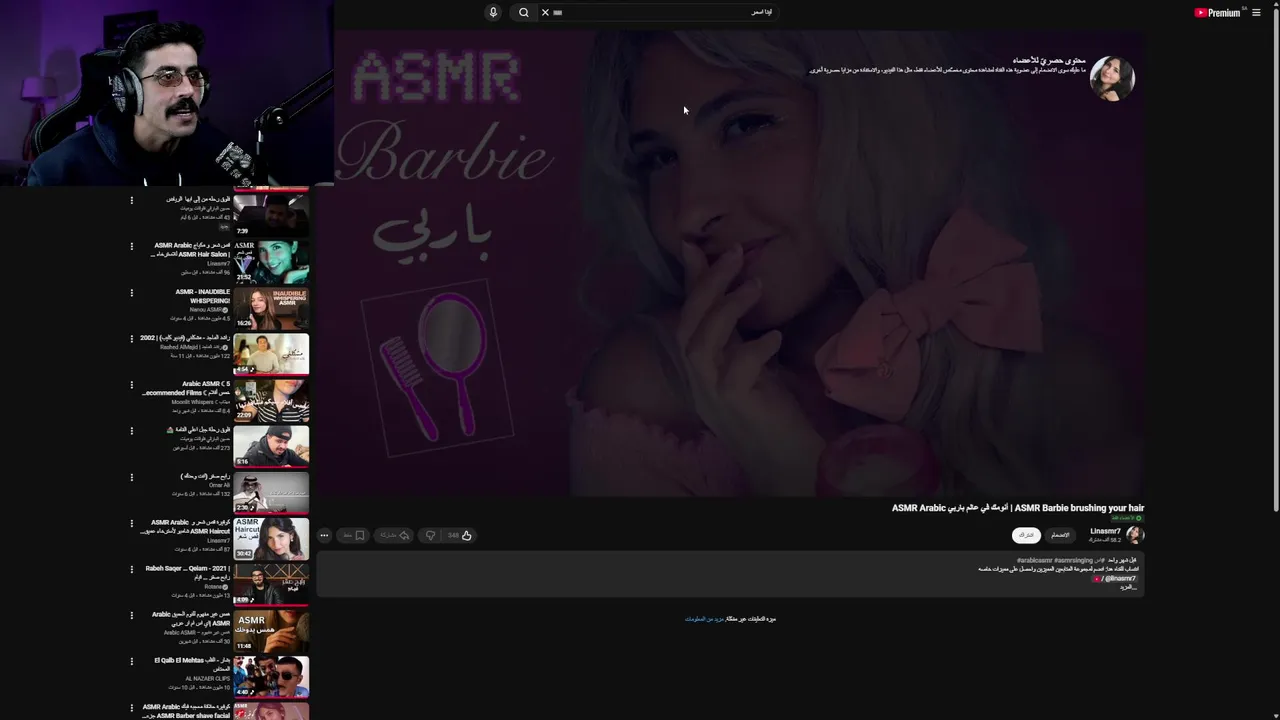Open options menu for Omar Ali video
Screen dimensions: 1280x720
click(x=131, y=477)
